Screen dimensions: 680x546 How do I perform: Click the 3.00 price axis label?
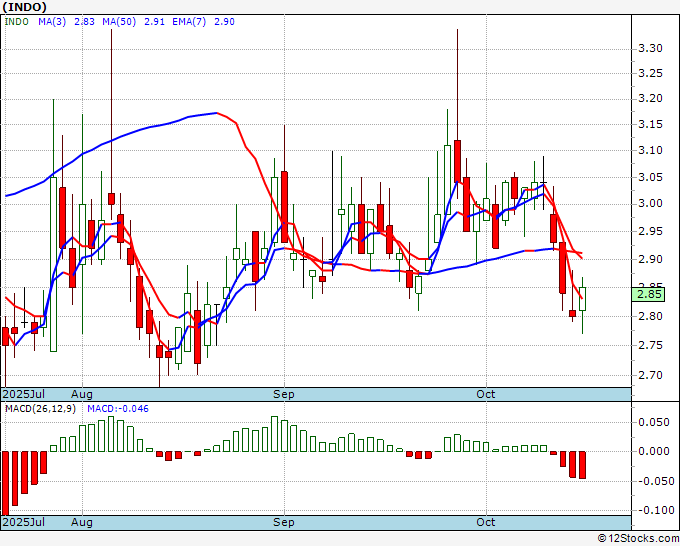coord(651,203)
